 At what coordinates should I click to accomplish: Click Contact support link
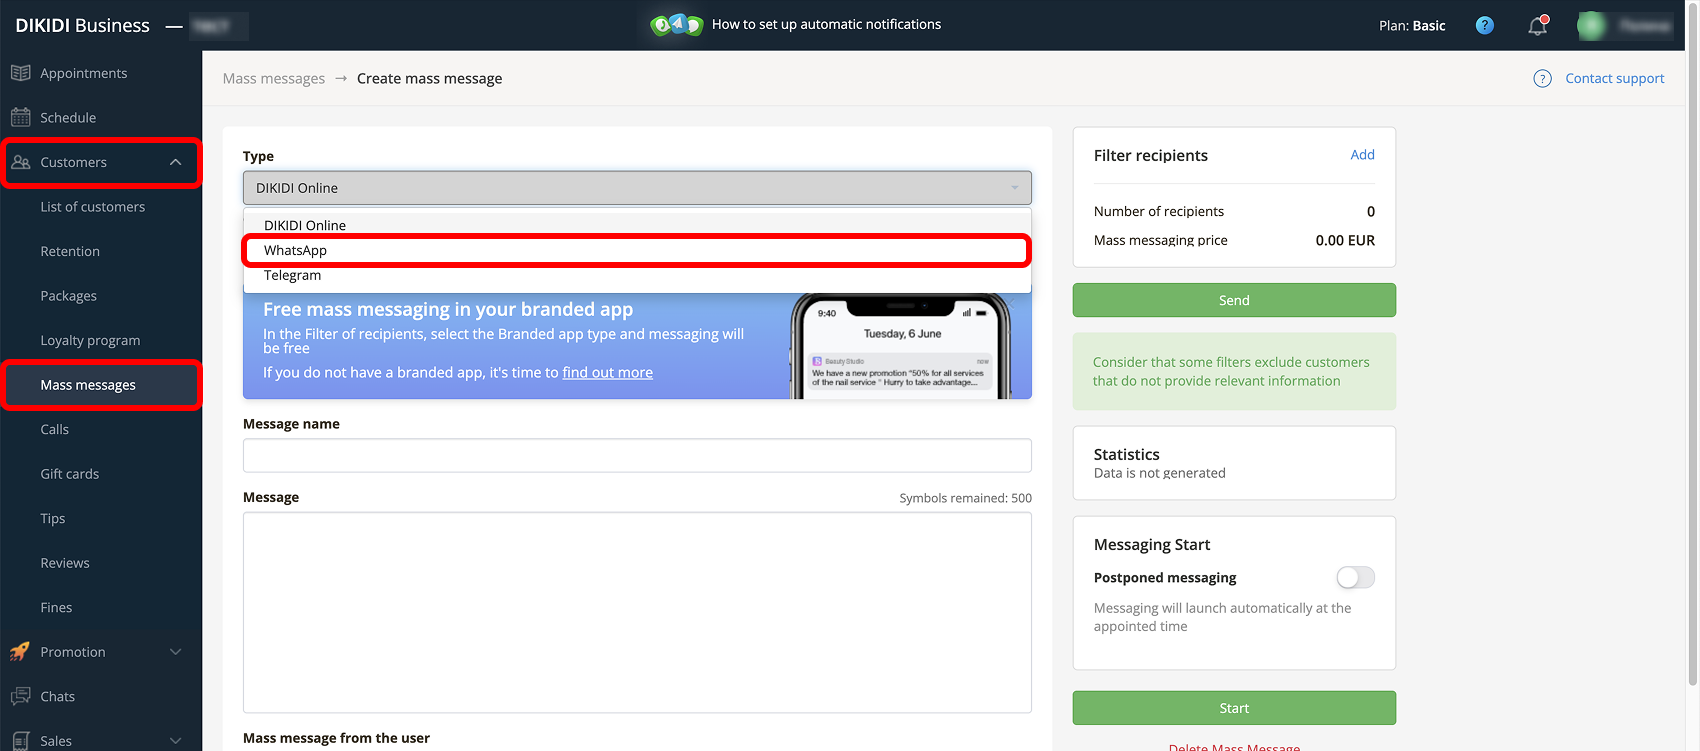(1614, 78)
